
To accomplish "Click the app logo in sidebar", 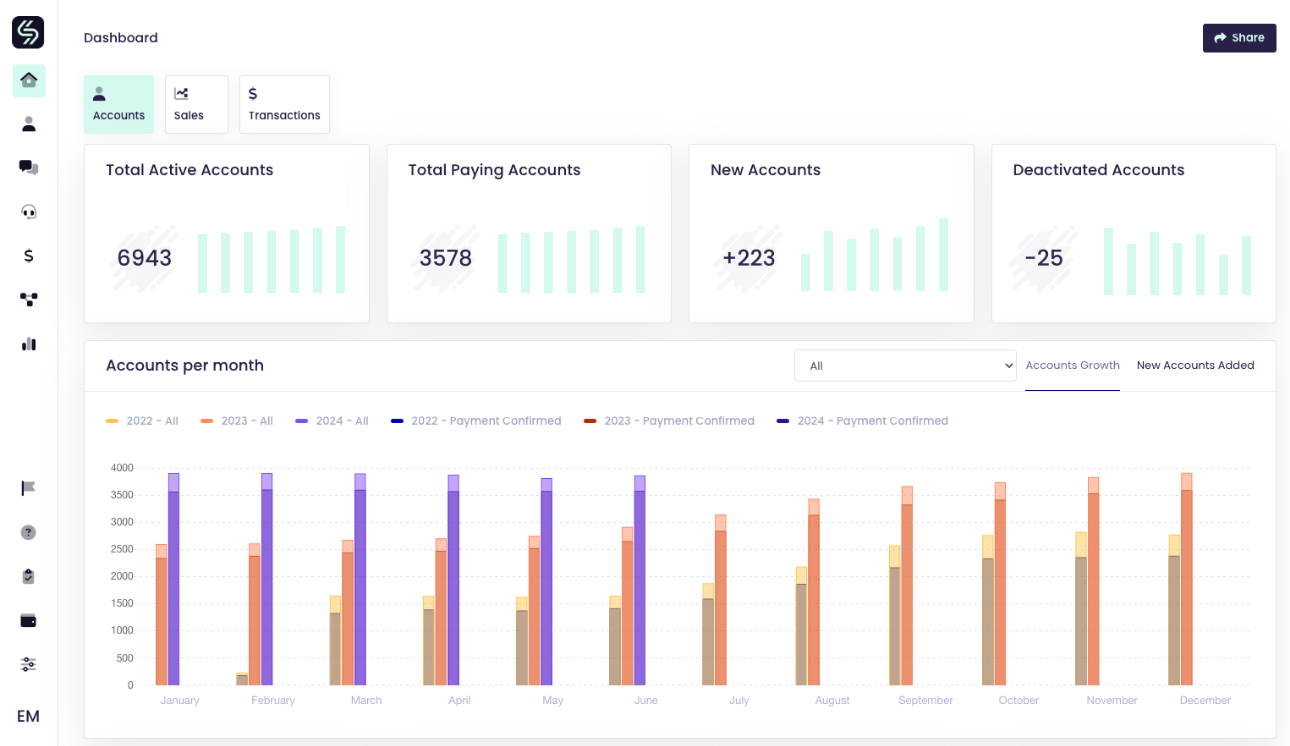I will click(x=28, y=32).
